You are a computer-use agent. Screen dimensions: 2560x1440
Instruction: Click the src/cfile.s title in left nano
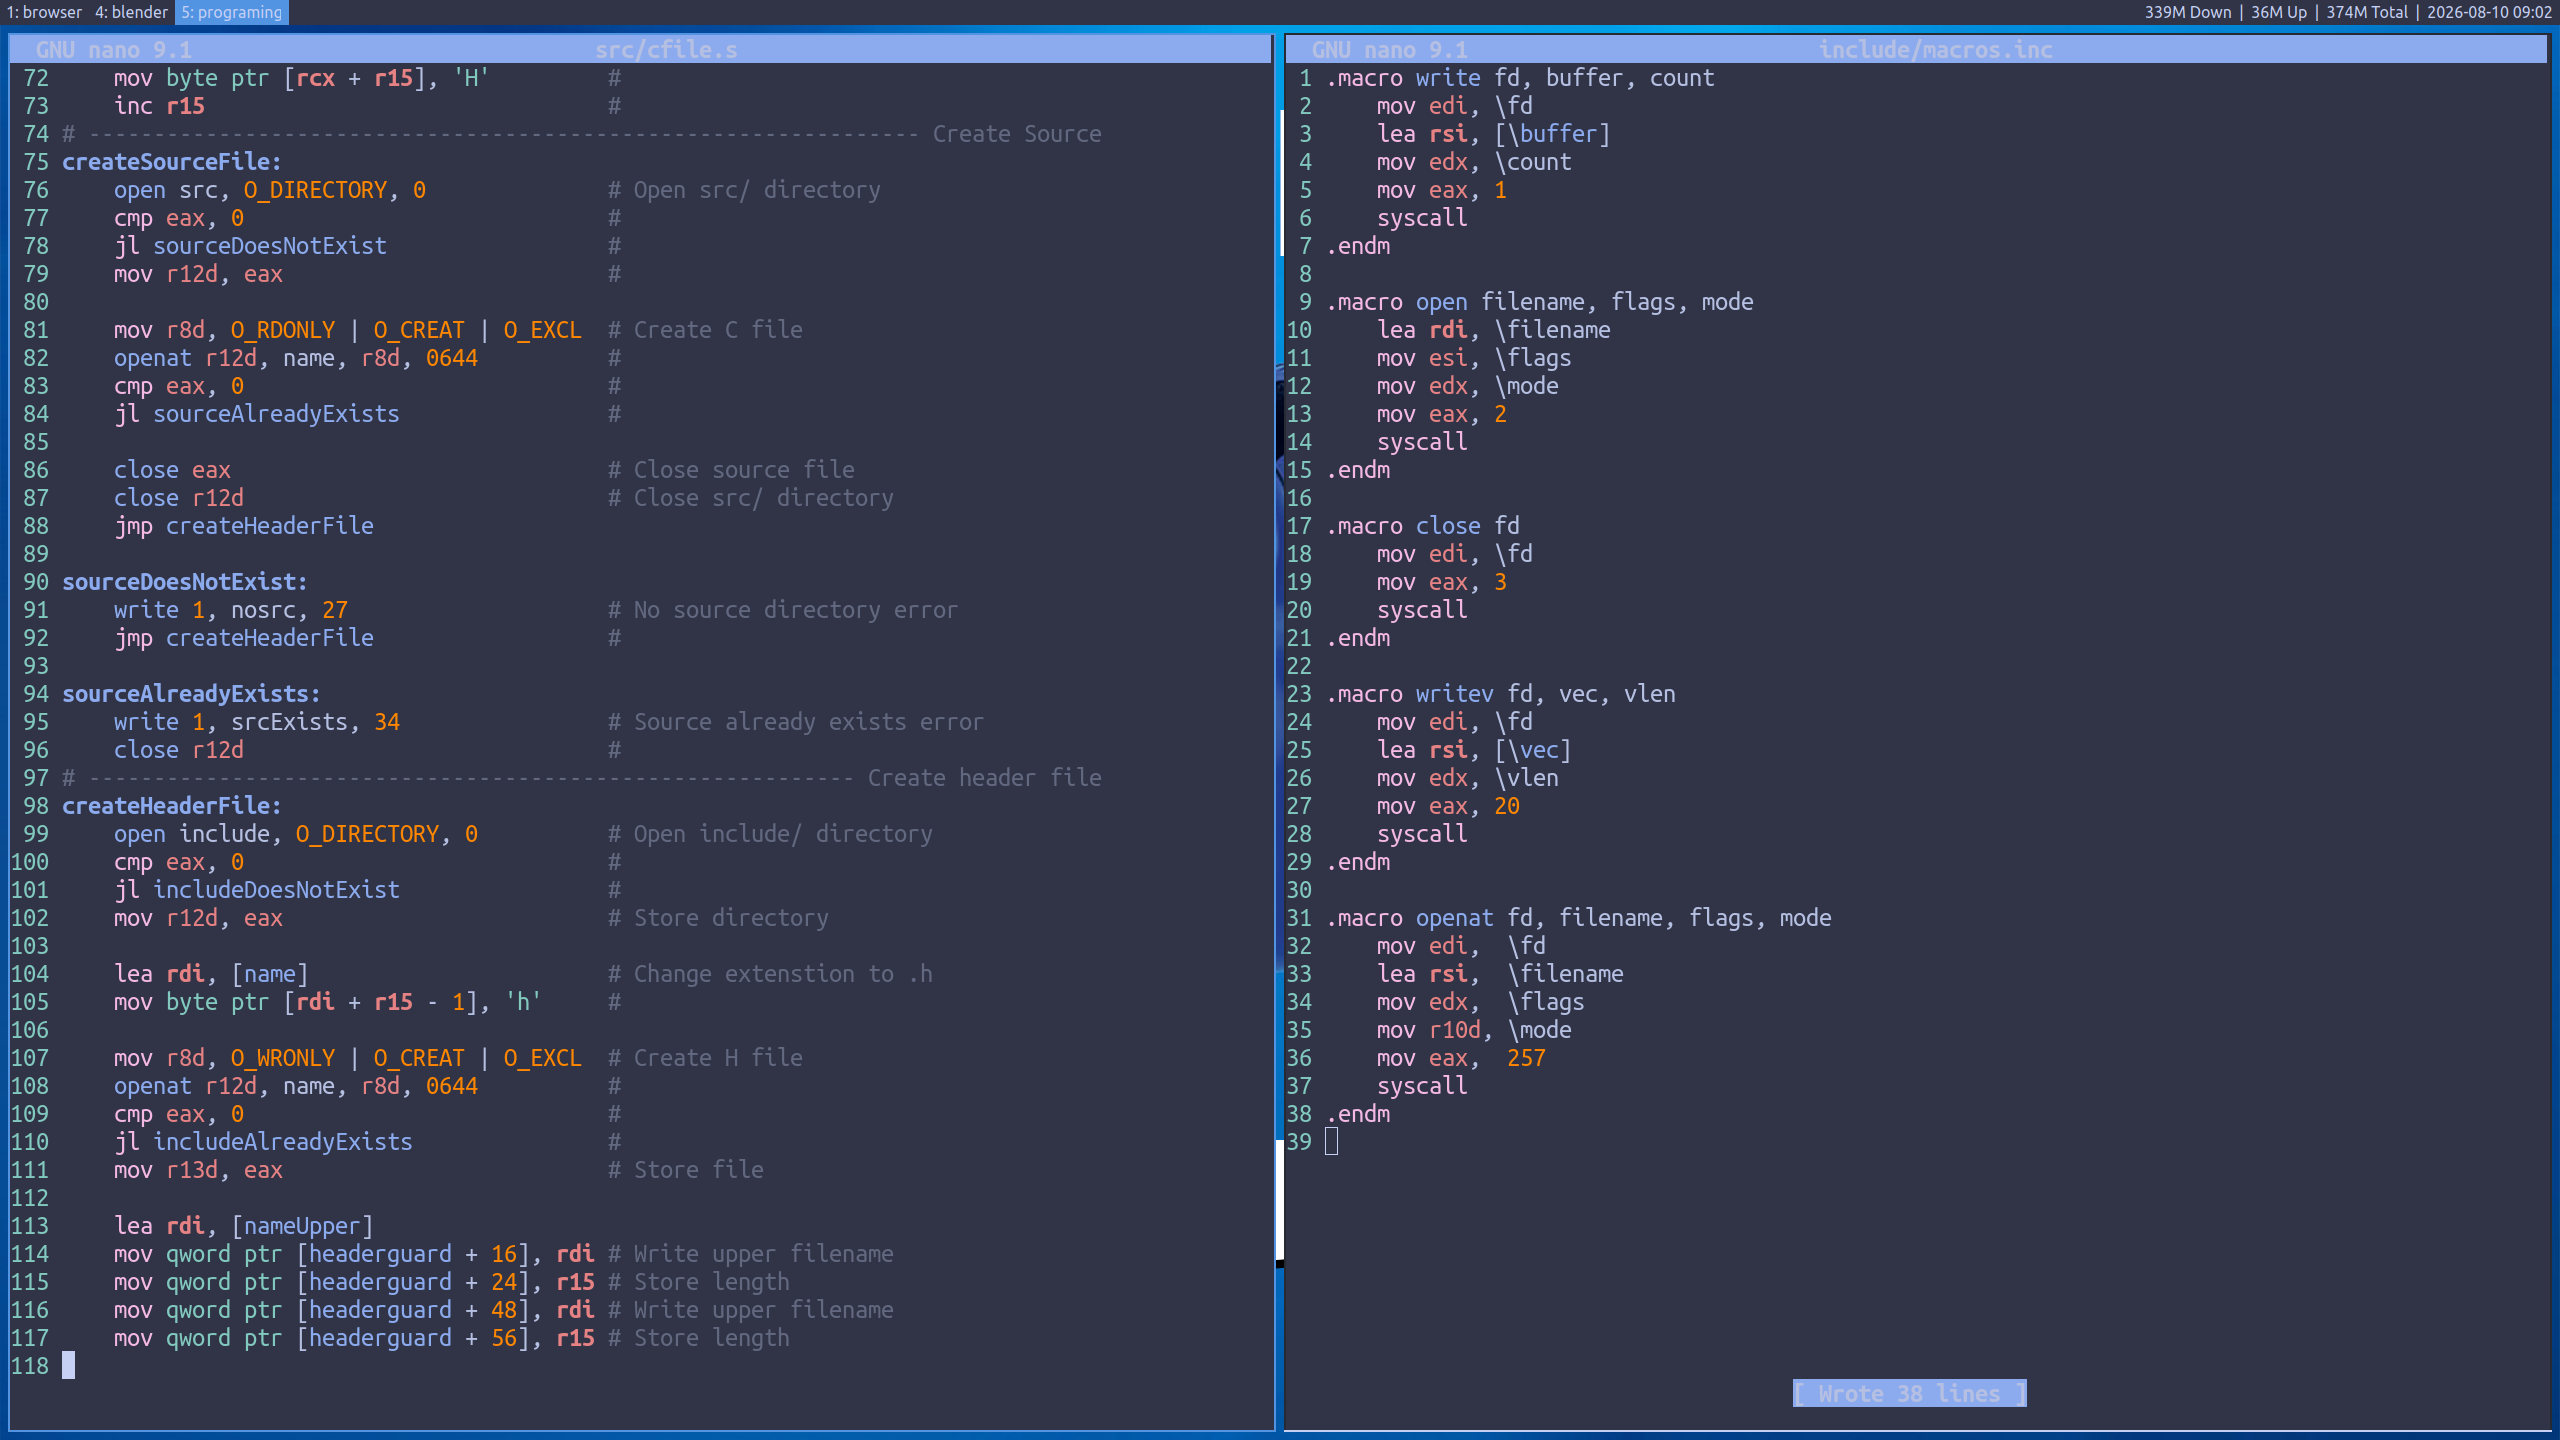[x=666, y=50]
